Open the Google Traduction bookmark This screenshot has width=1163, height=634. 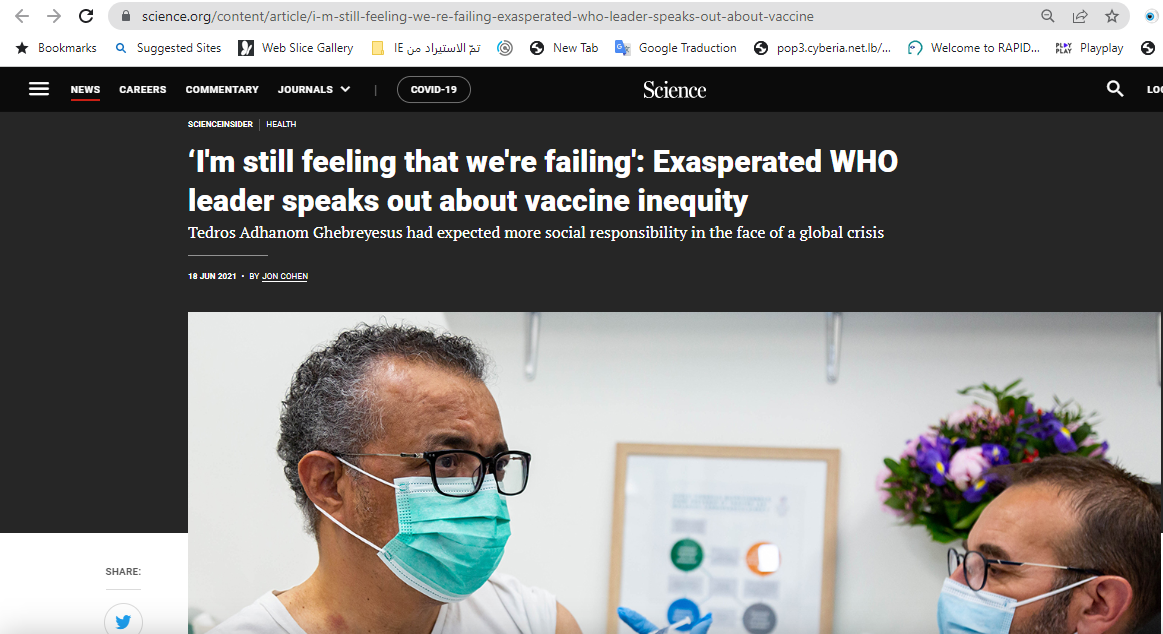[676, 47]
